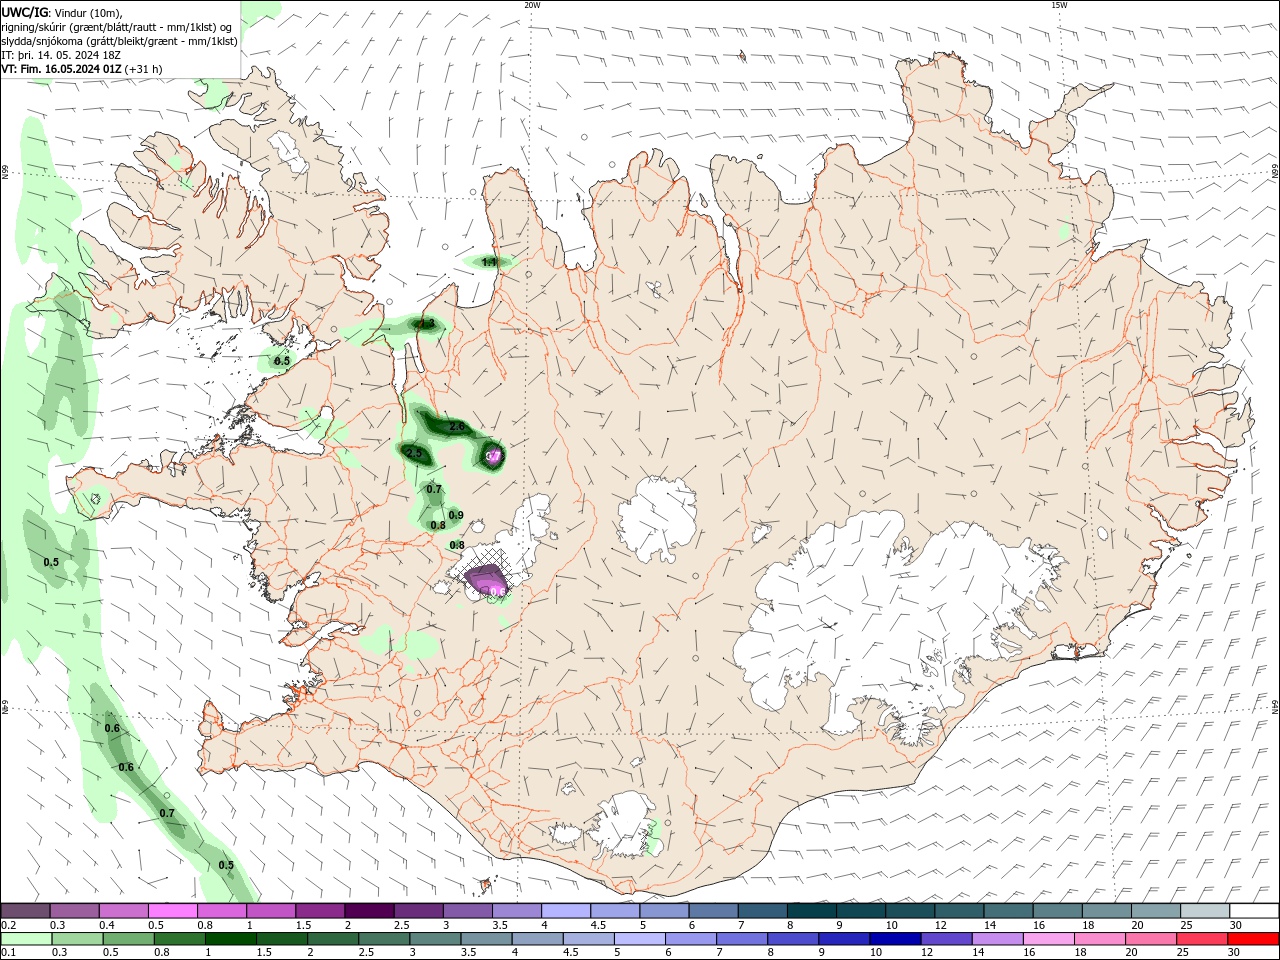The height and width of the screenshot is (960, 1280).
Task: Select the 'rigning/skúrir' legend text line
Action: [x=116, y=27]
